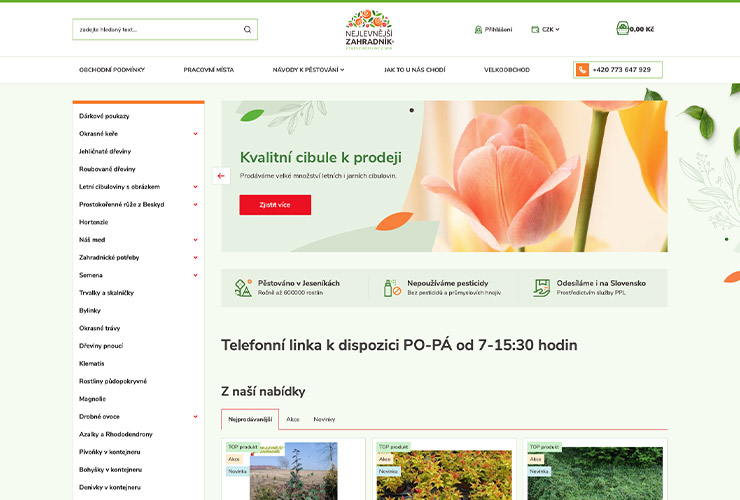Open Hortenzie category
This screenshot has height=500, width=740.
click(x=93, y=222)
